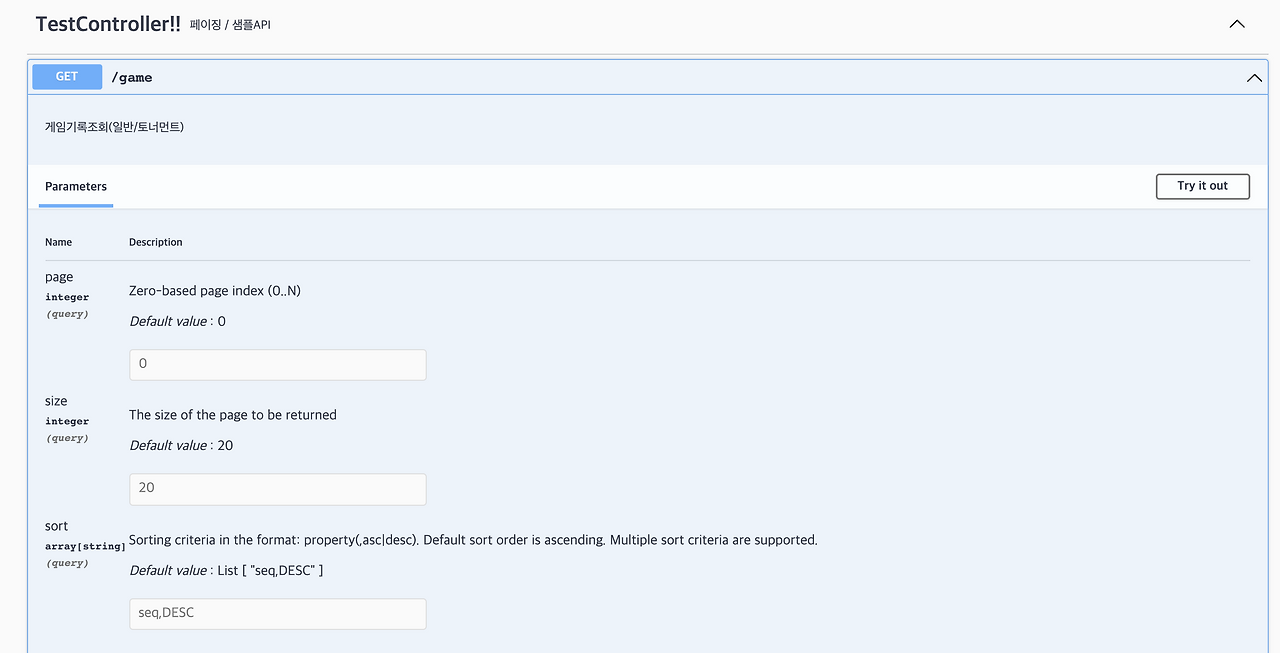
Task: Click the sort criteria input box
Action: (x=277, y=613)
